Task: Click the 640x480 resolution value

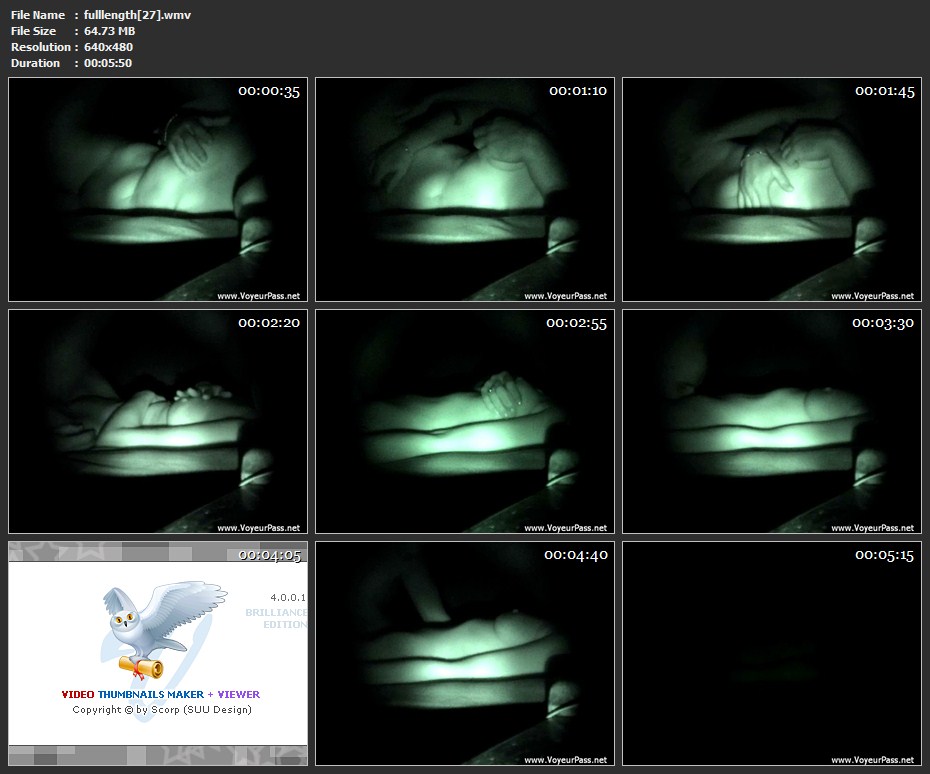Action: pyautogui.click(x=108, y=47)
